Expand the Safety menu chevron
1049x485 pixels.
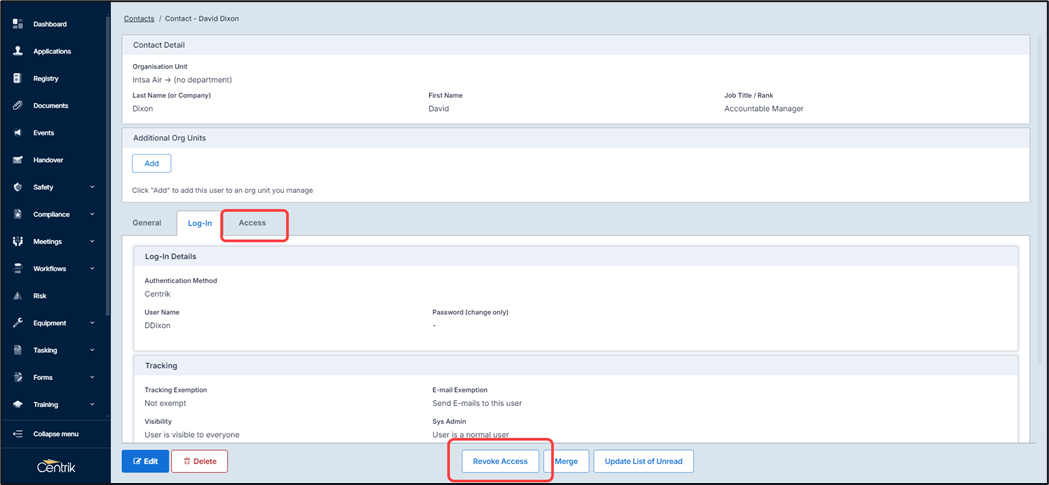tap(92, 187)
